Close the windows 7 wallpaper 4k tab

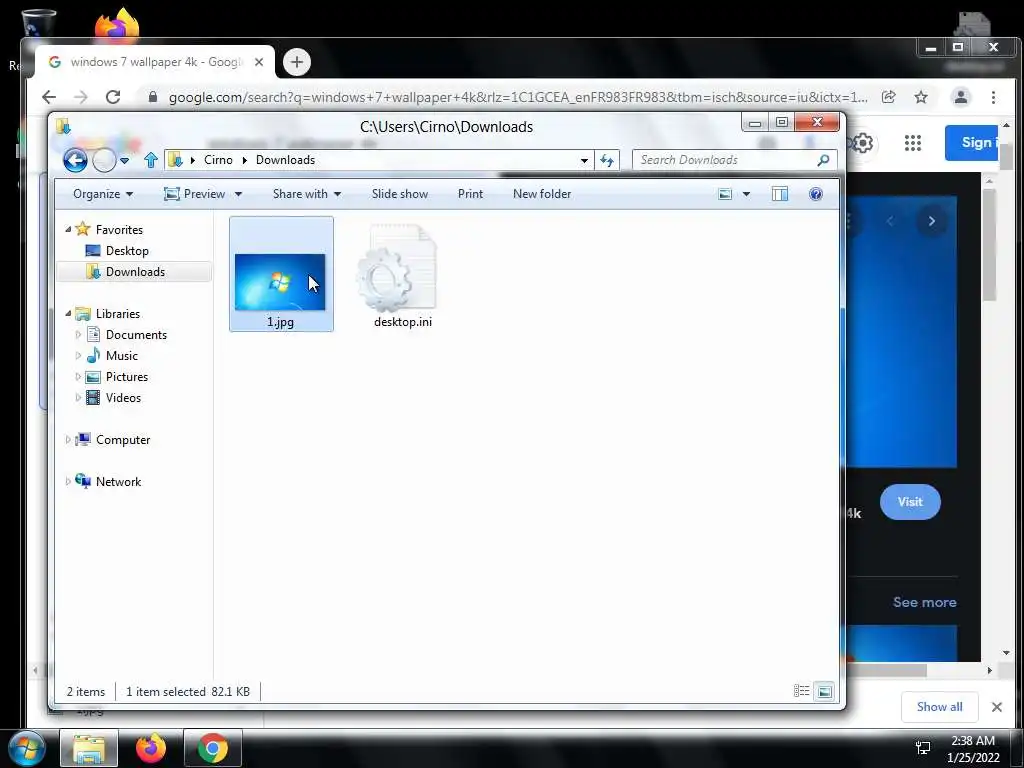tap(259, 62)
